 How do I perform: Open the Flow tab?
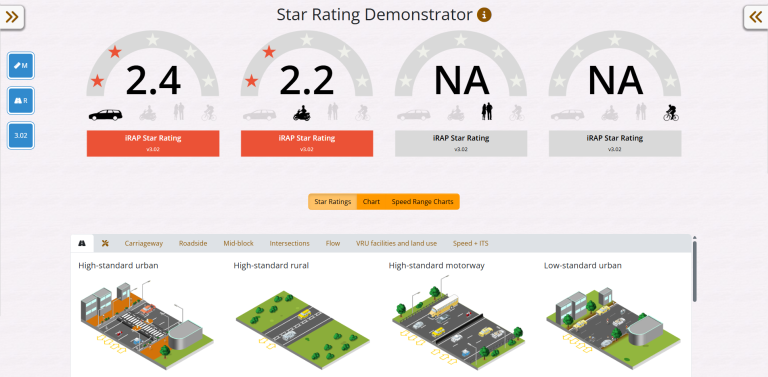point(333,243)
